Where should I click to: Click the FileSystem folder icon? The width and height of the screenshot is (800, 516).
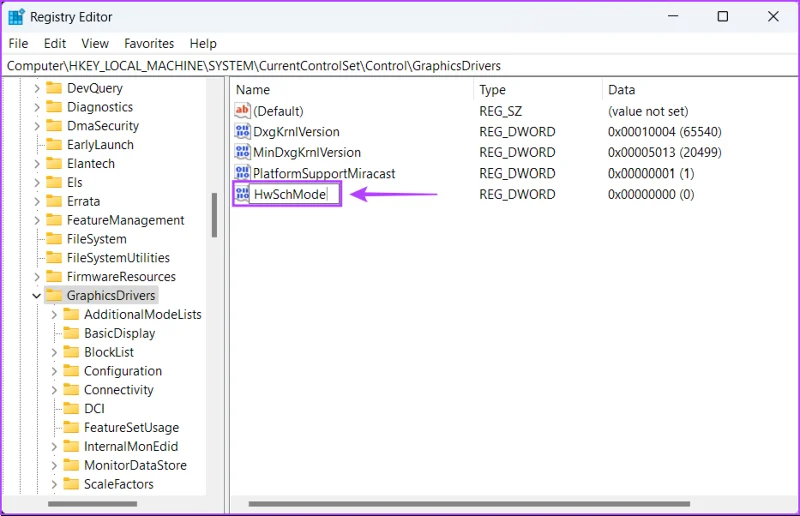(54, 239)
